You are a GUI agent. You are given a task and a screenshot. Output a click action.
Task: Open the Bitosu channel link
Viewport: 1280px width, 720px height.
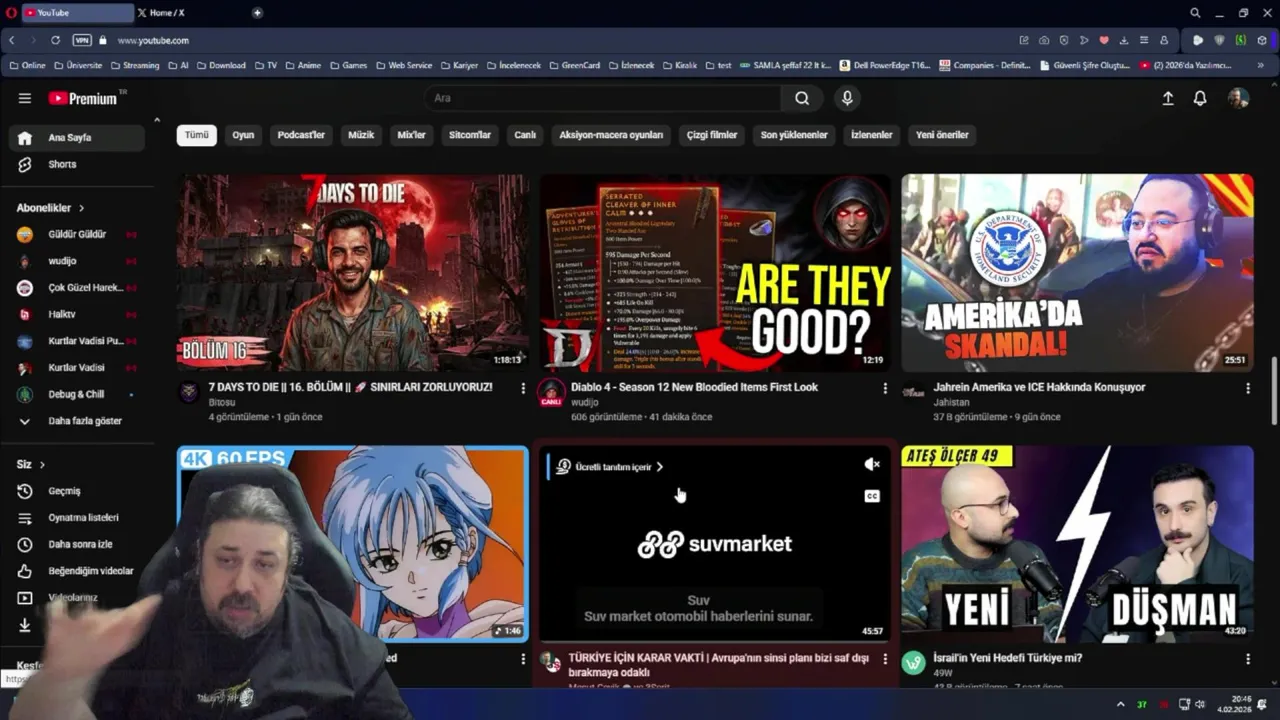pyautogui.click(x=222, y=402)
